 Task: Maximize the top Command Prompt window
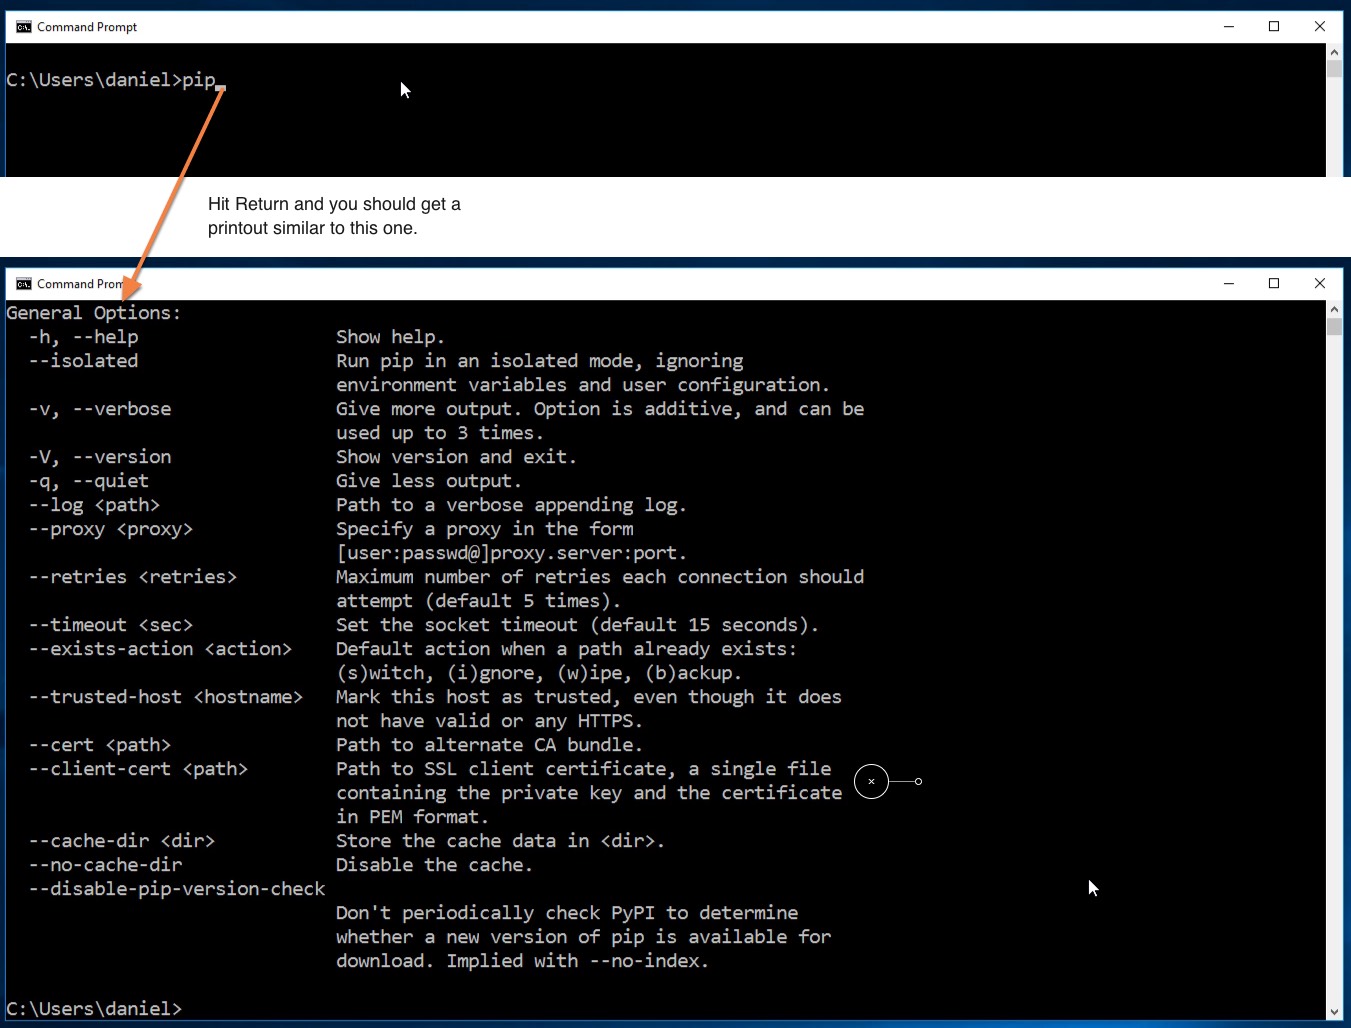tap(1273, 26)
